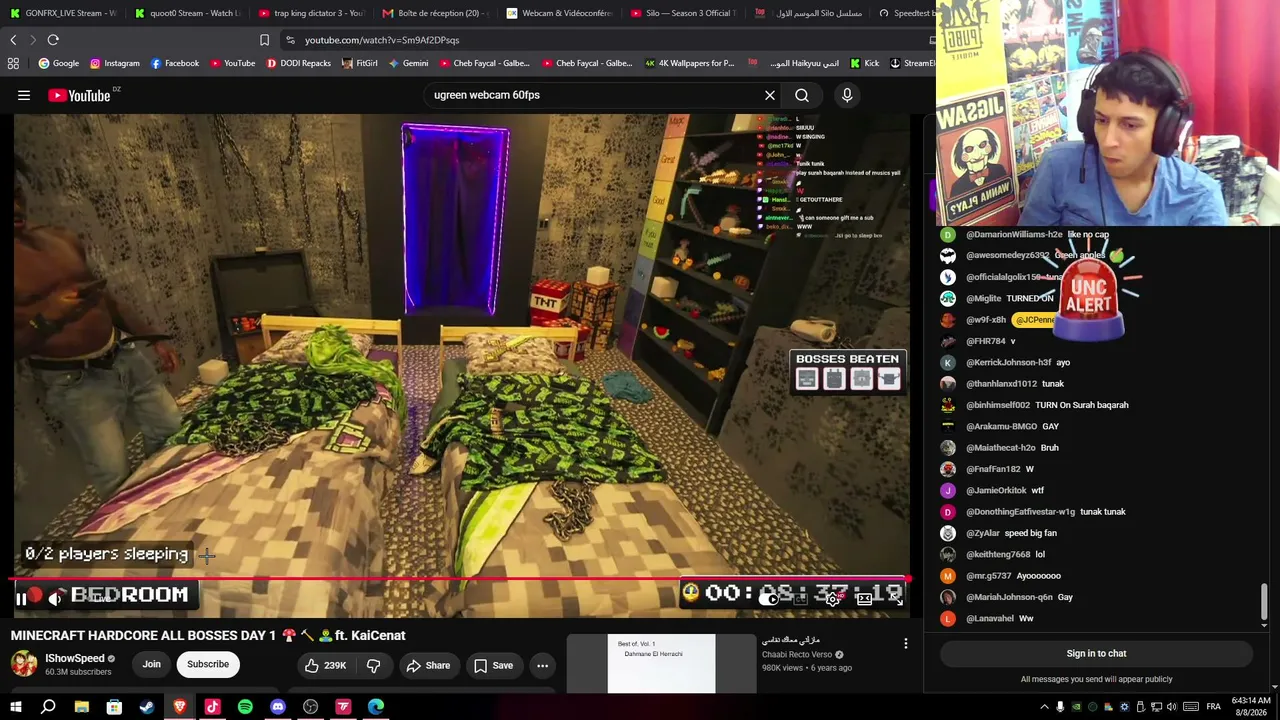Change the FRA keyboard language

click(x=1213, y=707)
